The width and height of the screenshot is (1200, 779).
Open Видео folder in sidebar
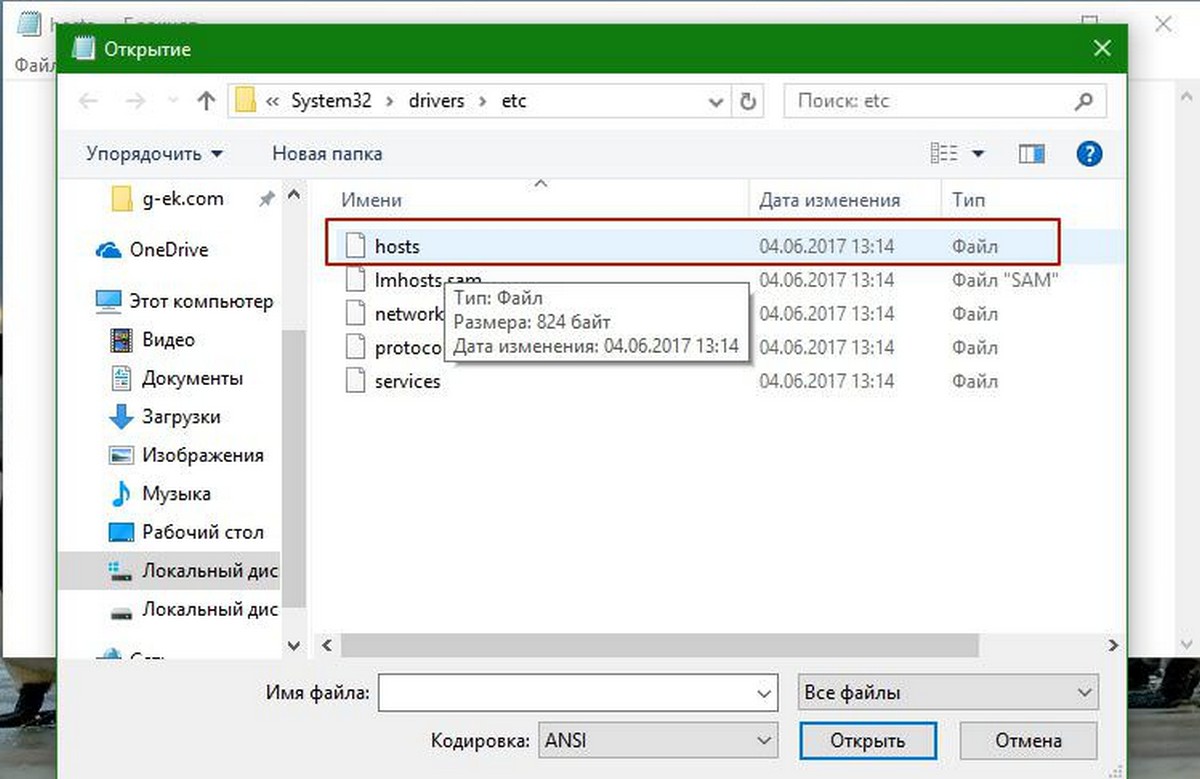(x=168, y=340)
